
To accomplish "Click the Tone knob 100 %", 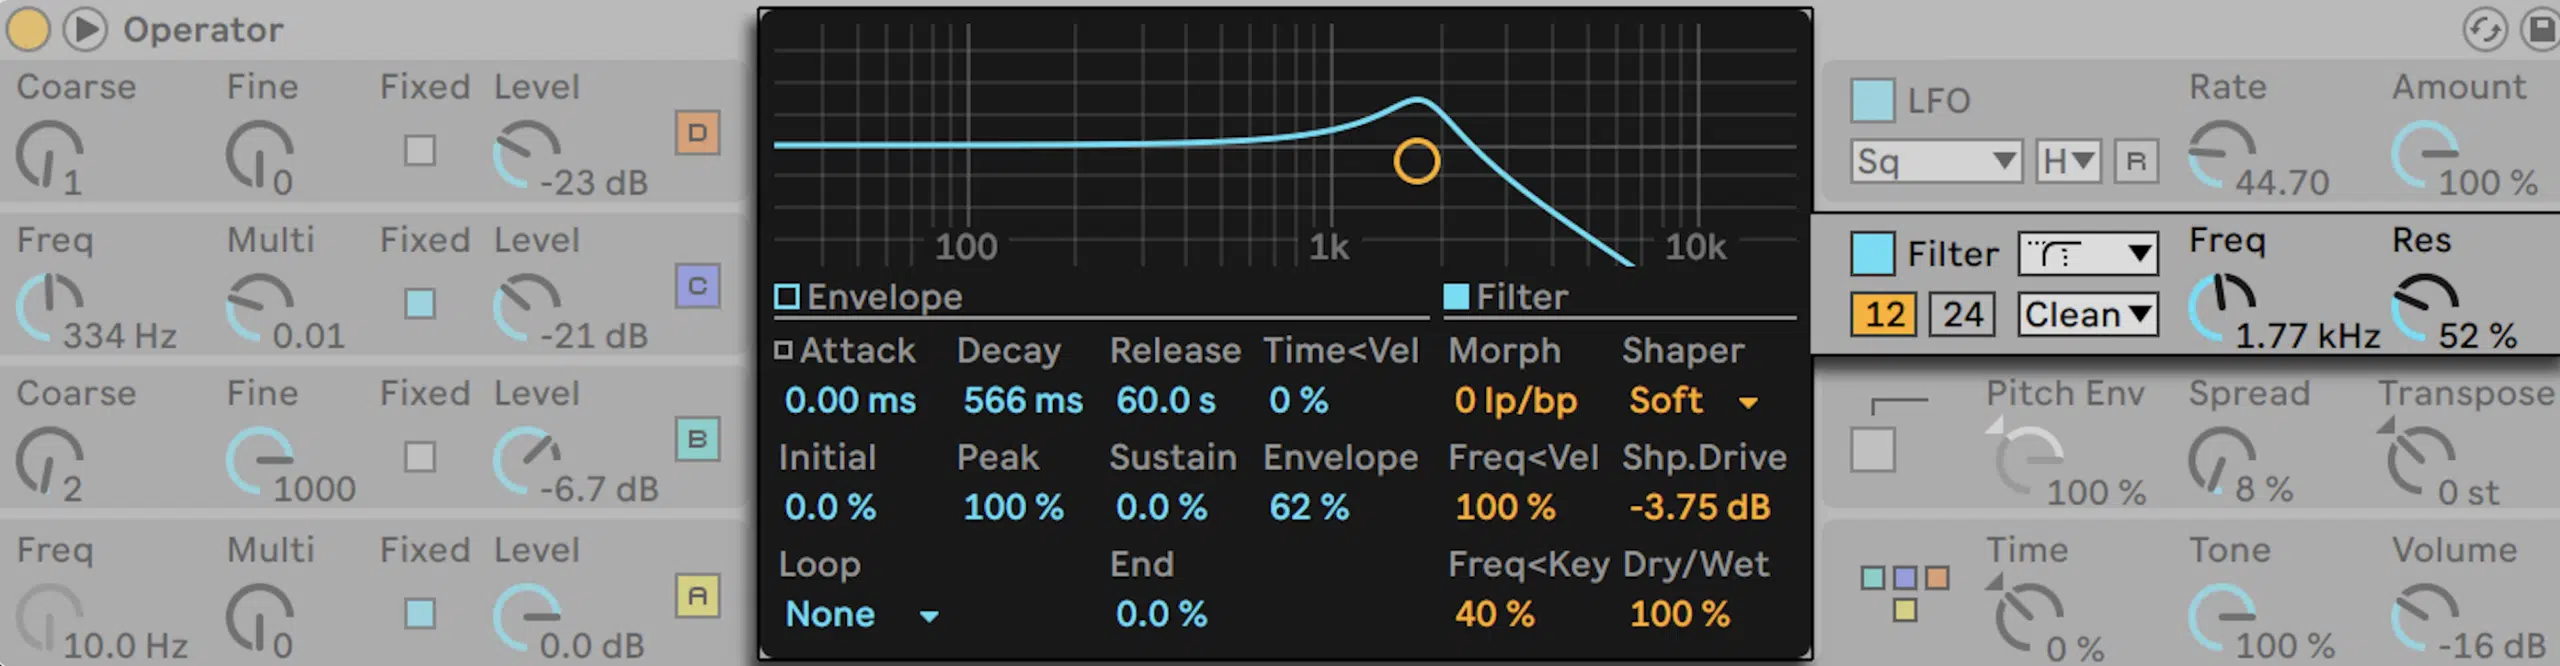I will point(2221,618).
